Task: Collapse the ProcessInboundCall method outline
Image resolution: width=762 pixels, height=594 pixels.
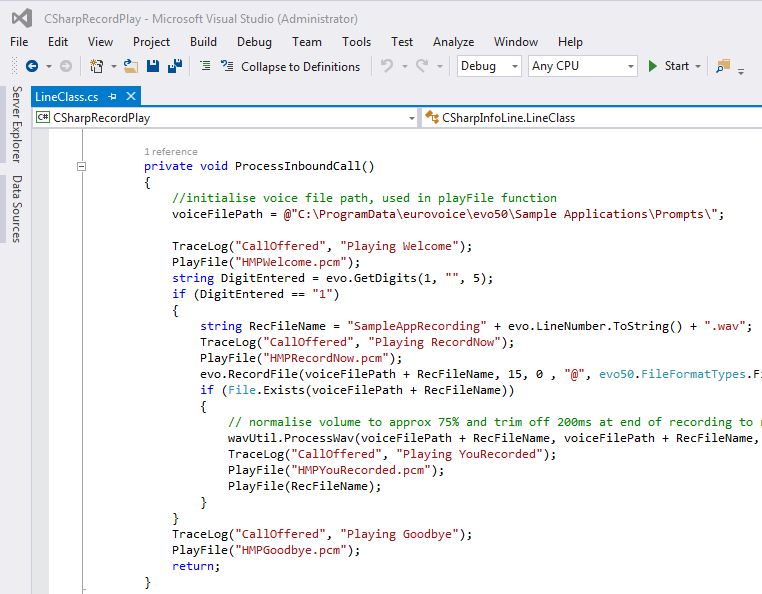Action: point(83,166)
